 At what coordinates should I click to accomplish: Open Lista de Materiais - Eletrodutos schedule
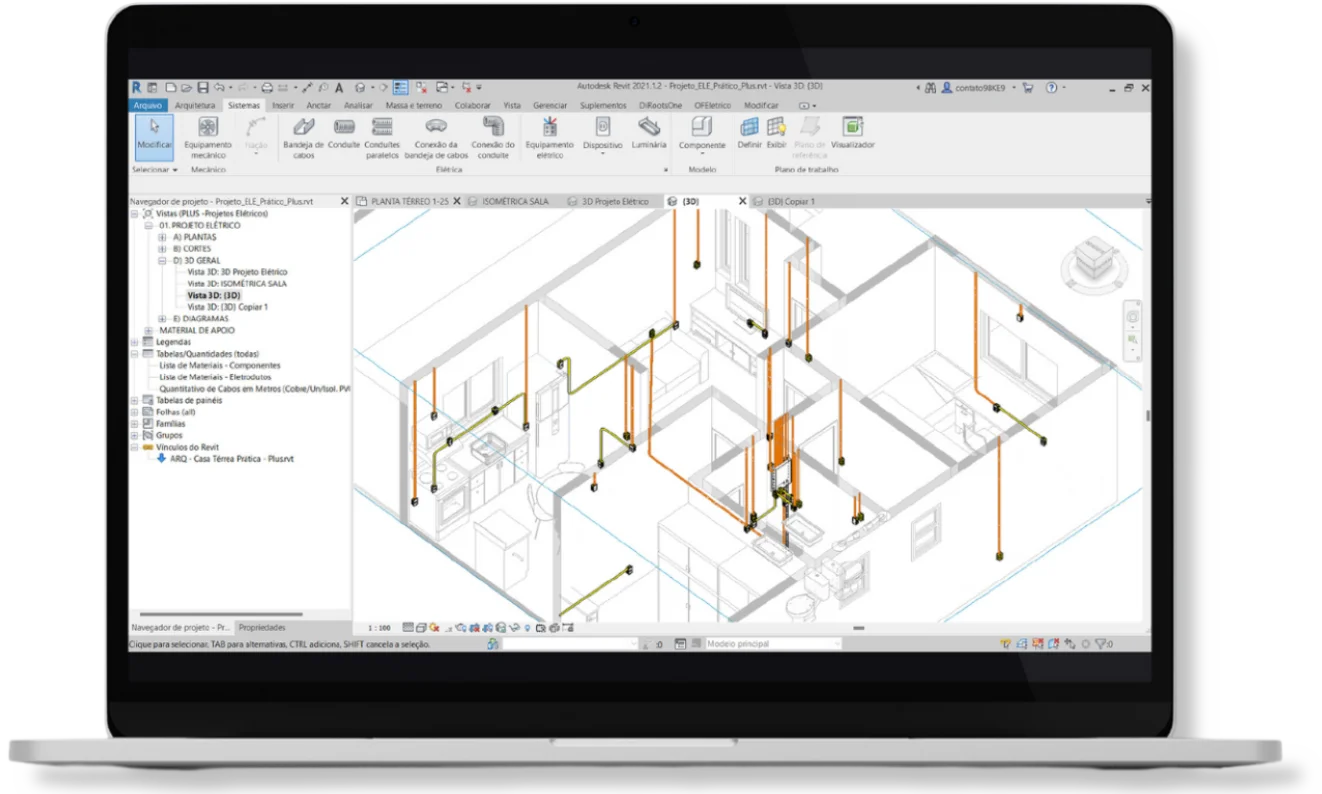click(x=215, y=377)
